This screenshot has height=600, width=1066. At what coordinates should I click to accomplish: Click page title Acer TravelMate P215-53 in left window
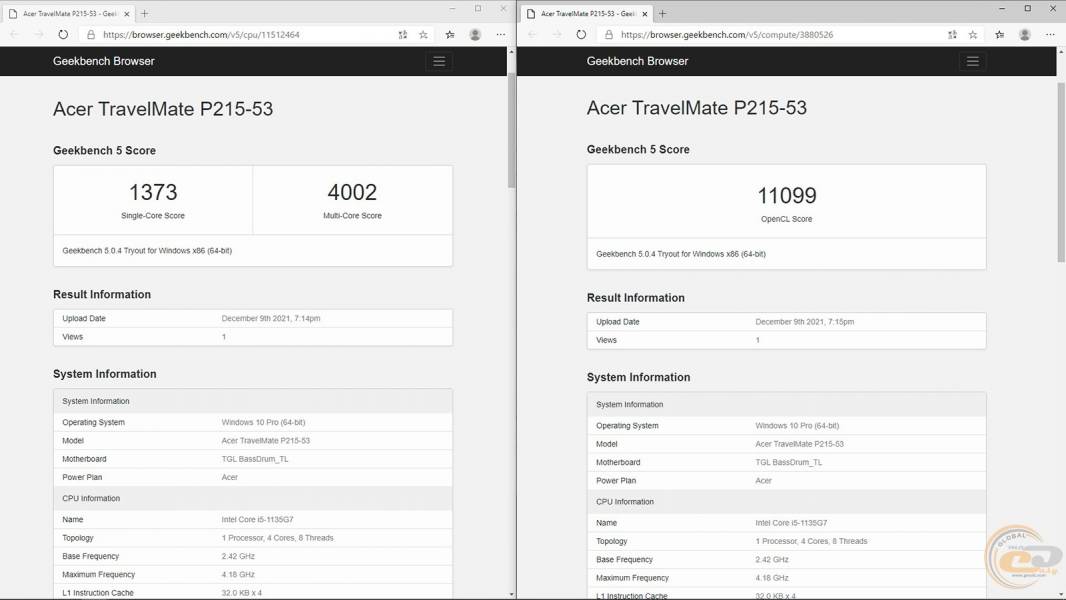tap(163, 109)
